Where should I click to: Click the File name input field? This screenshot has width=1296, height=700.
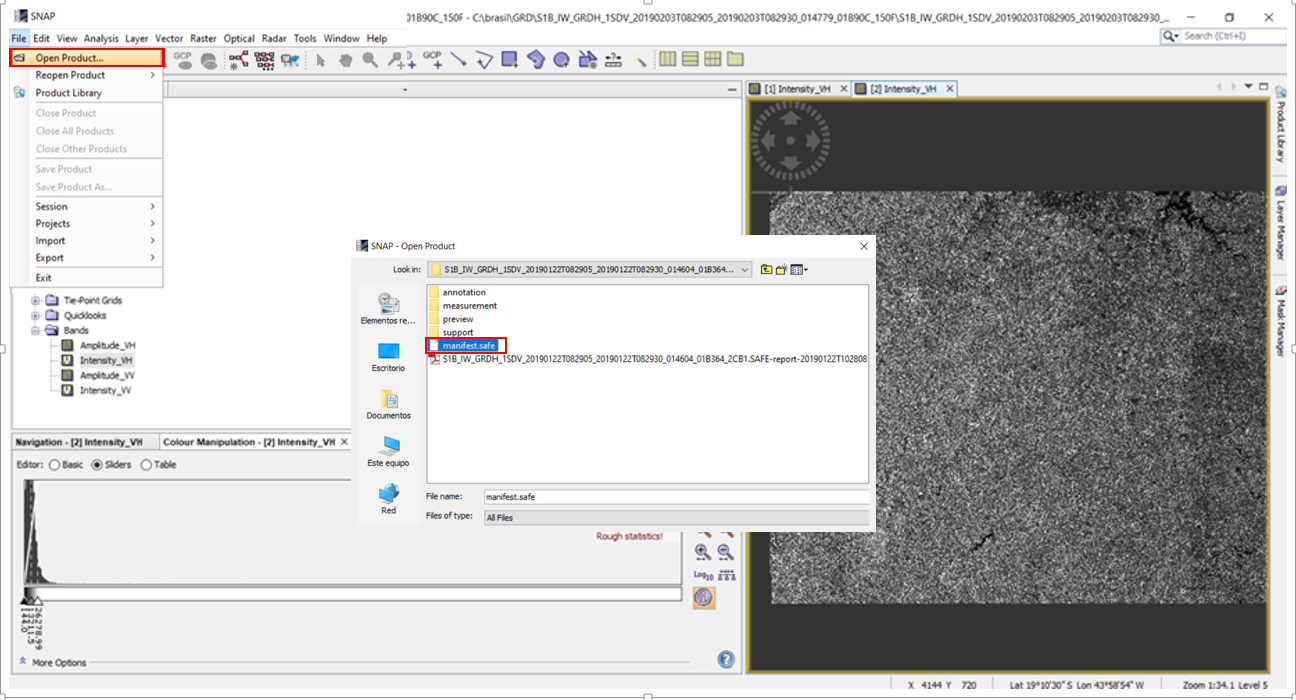pos(675,496)
